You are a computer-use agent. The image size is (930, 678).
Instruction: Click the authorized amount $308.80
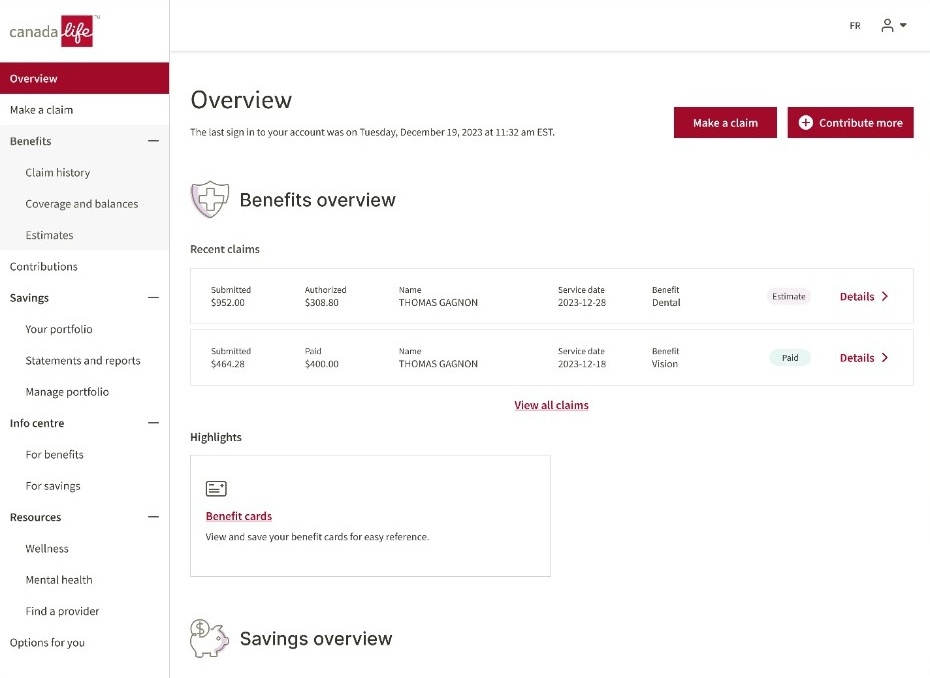coord(321,303)
